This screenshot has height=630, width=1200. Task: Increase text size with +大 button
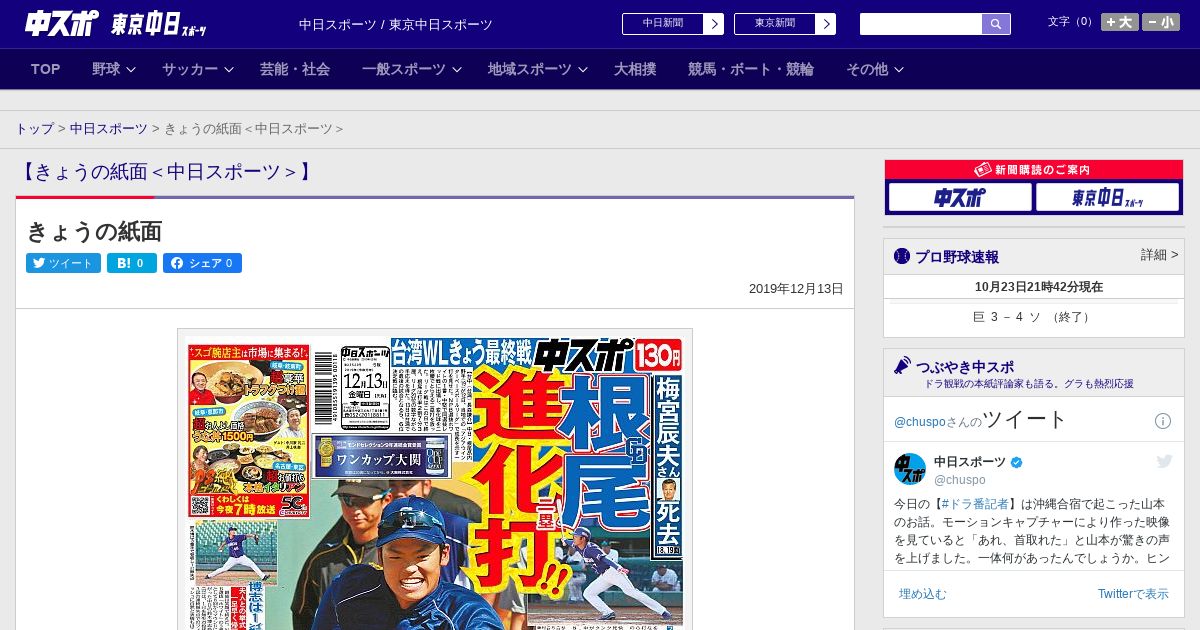[x=1119, y=22]
